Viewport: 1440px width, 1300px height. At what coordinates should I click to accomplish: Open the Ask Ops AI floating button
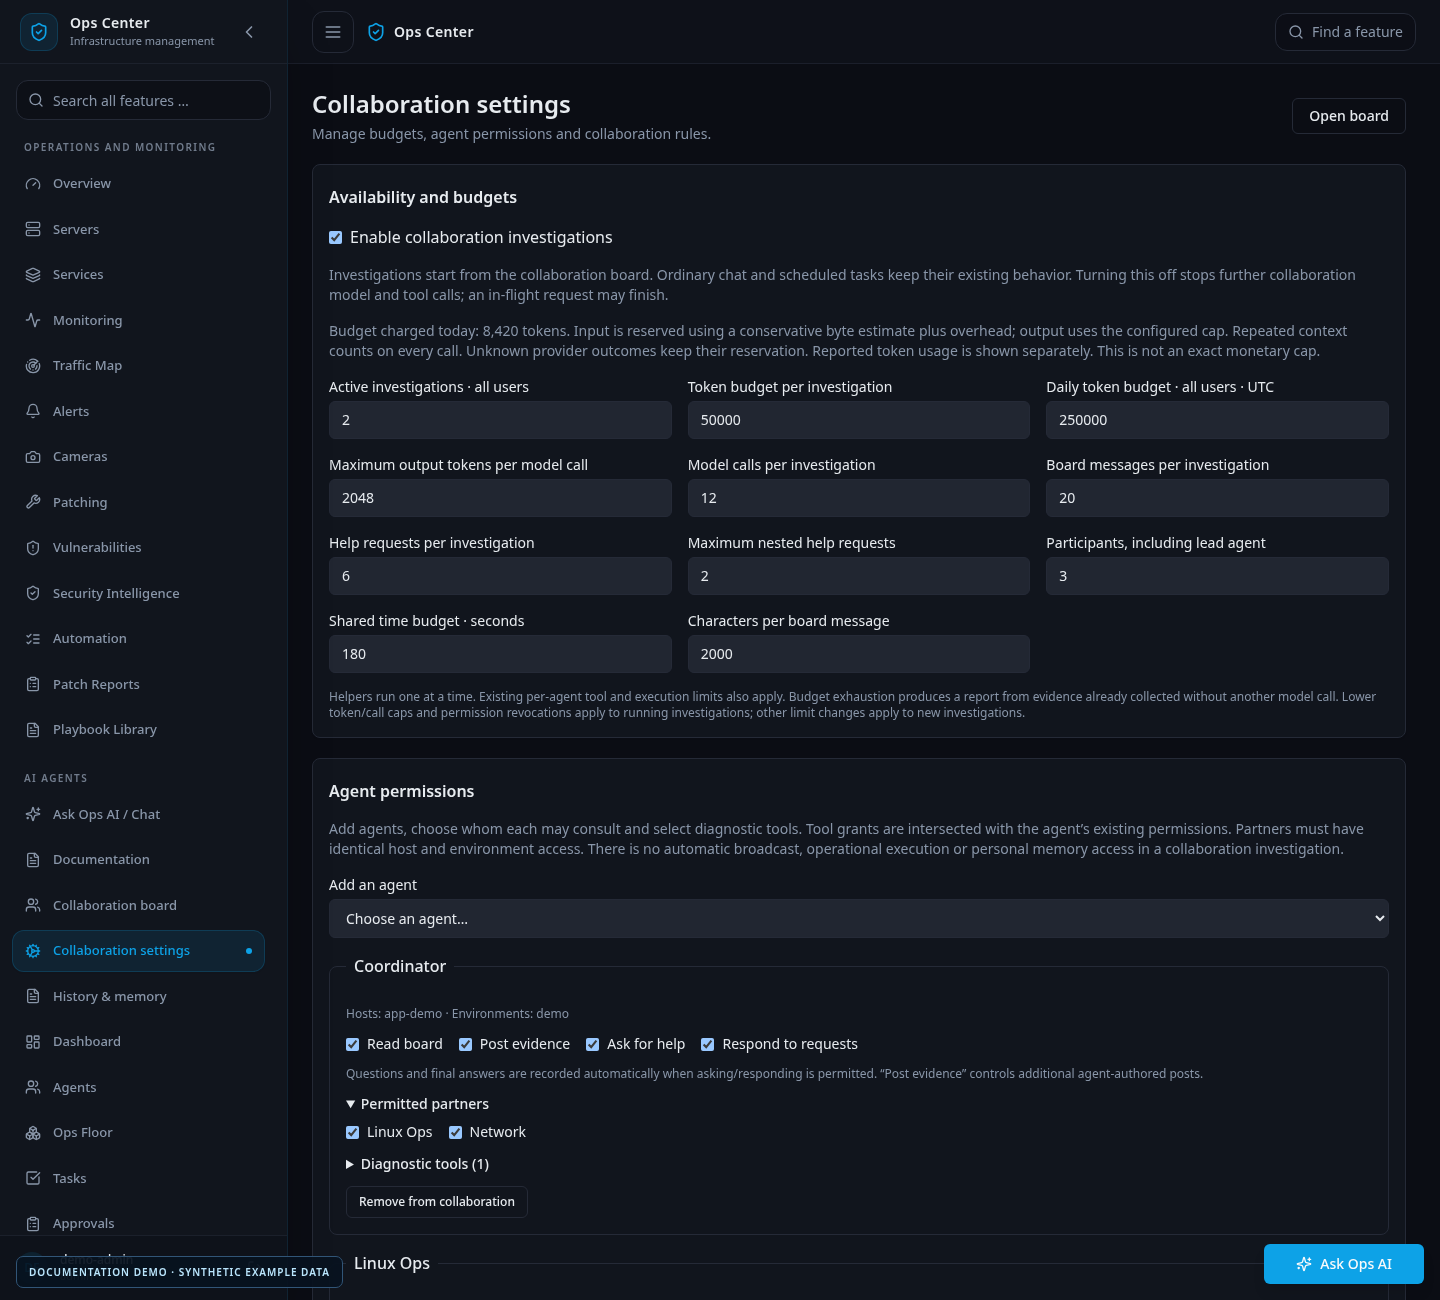pos(1344,1264)
